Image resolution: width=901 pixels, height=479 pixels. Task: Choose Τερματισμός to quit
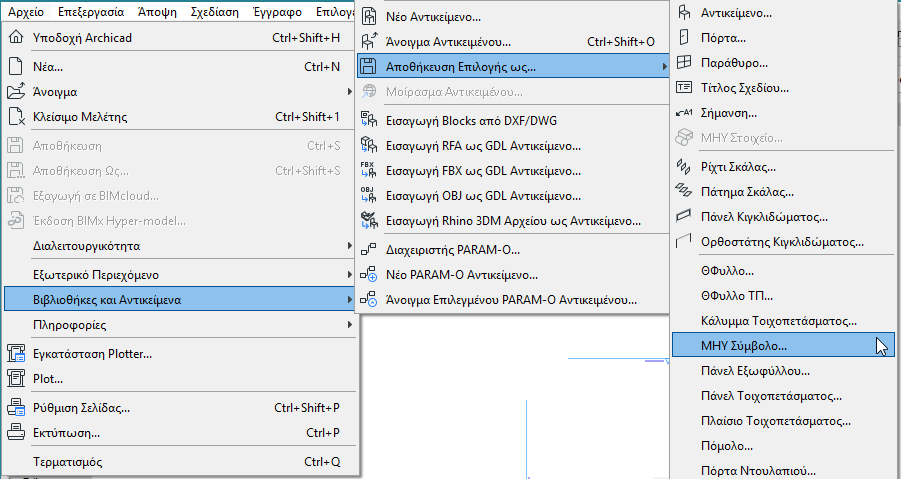point(180,462)
